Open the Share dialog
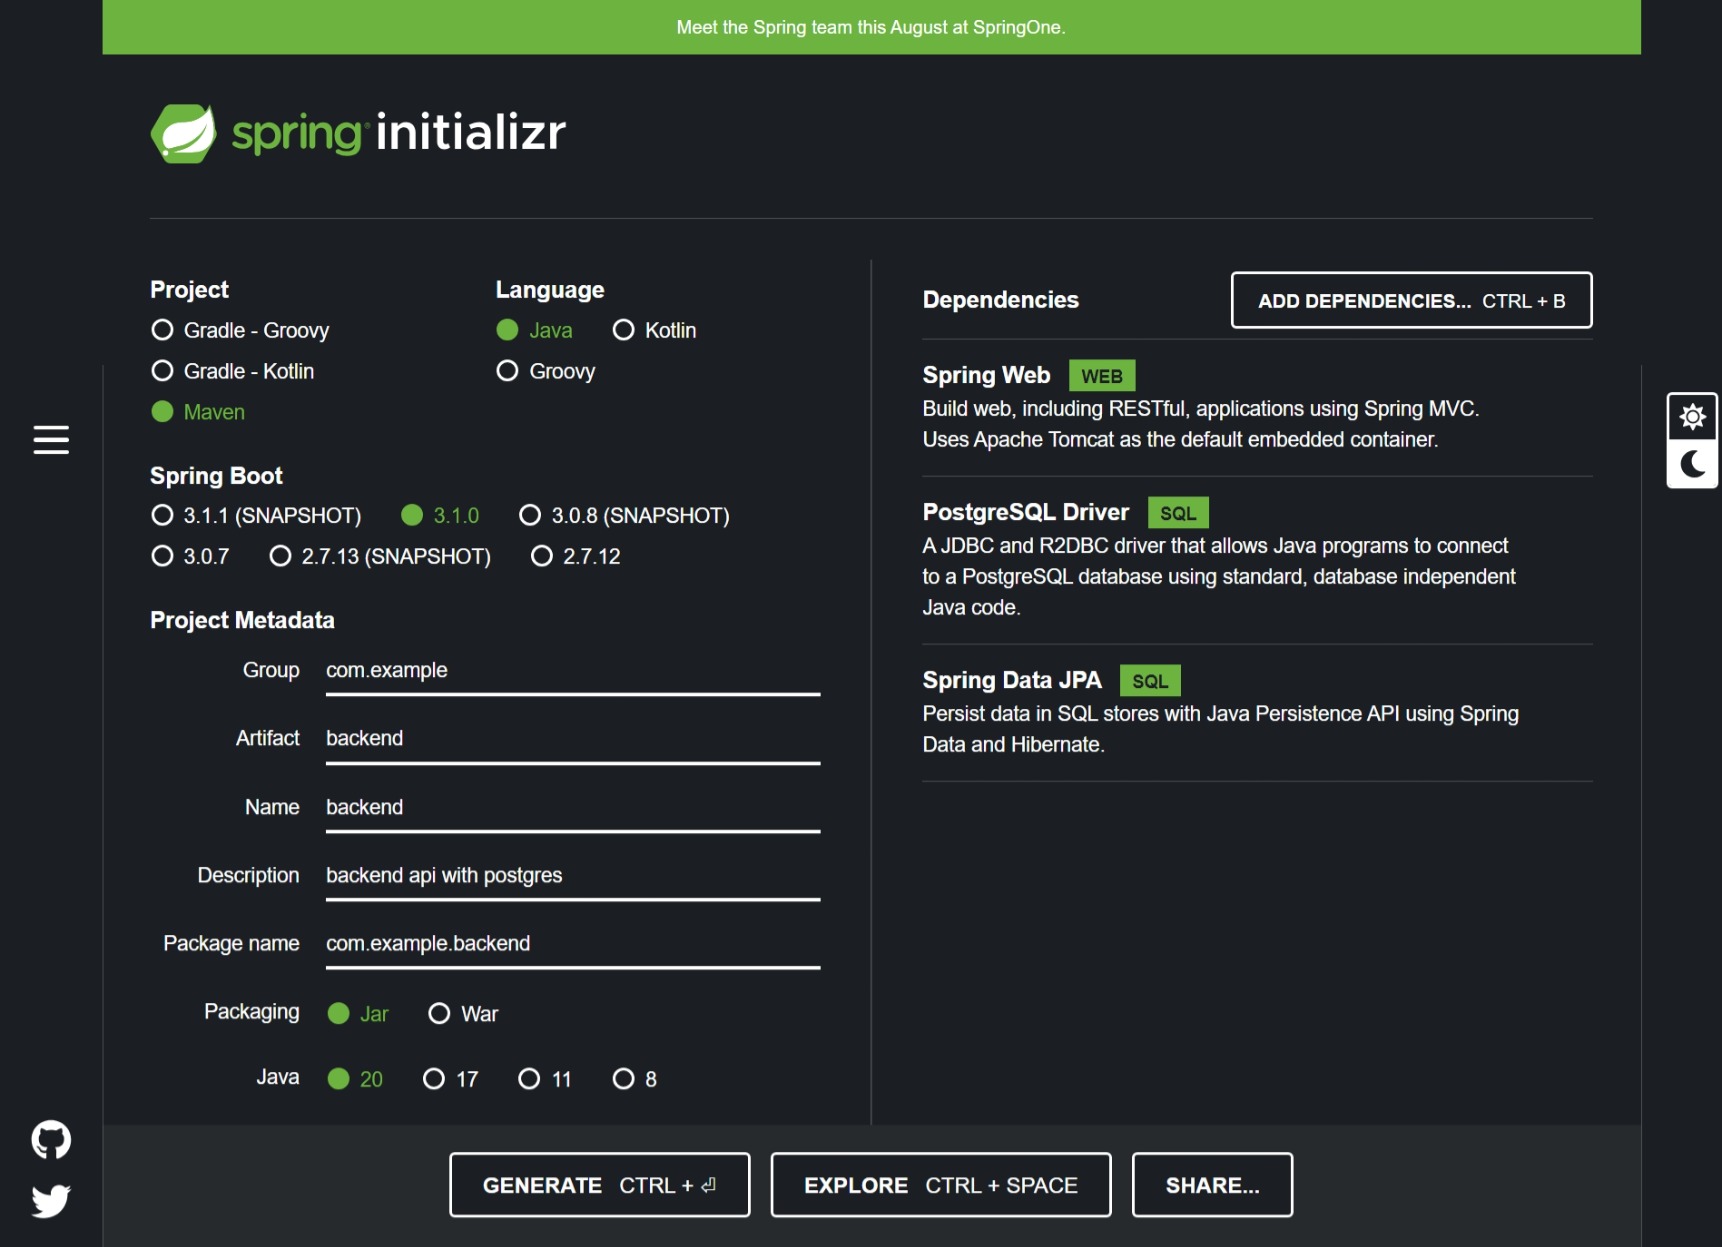The image size is (1722, 1247). point(1212,1185)
